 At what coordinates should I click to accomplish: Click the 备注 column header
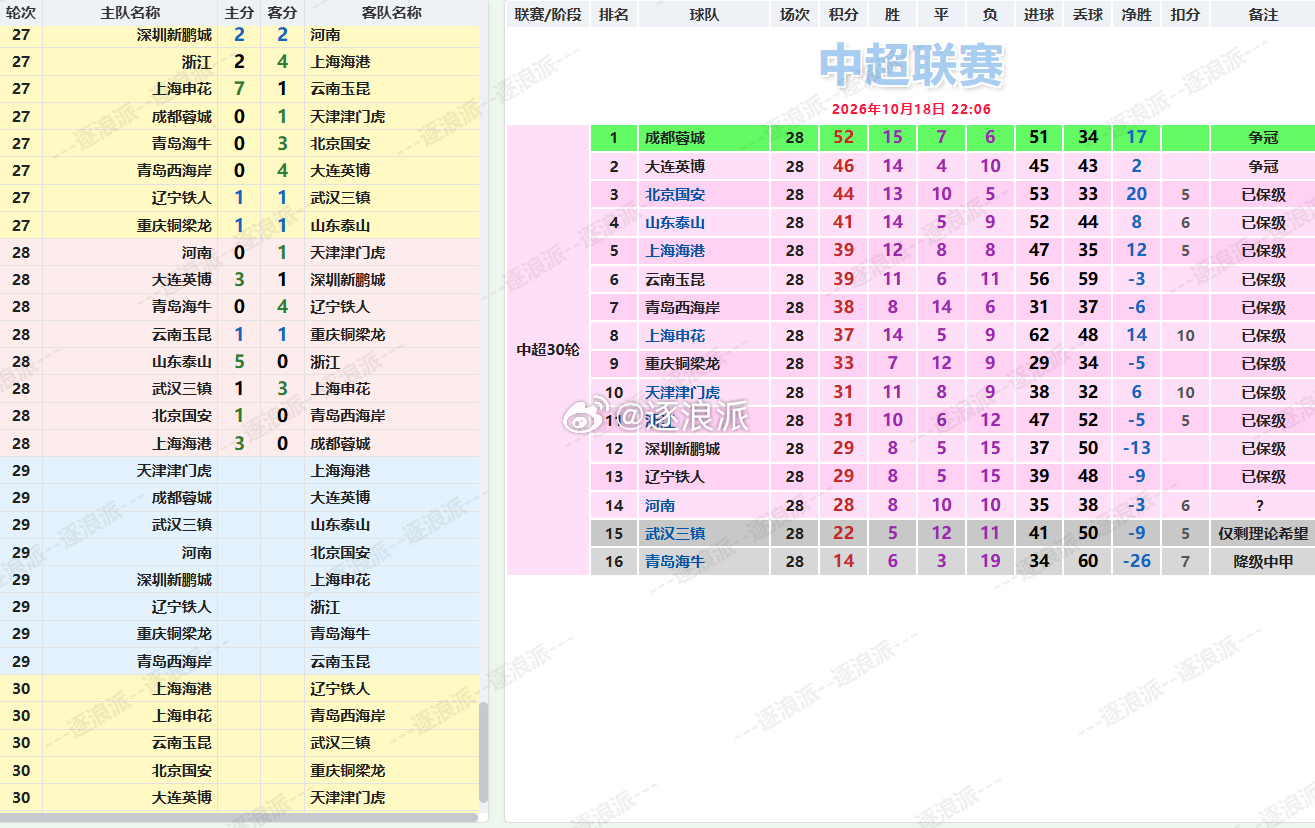1263,14
